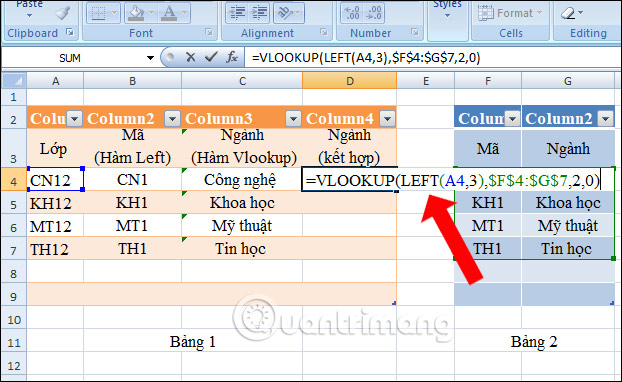Open filter dropdown for Bảng 1 first column A2
The width and height of the screenshot is (622, 382).
(x=75, y=118)
